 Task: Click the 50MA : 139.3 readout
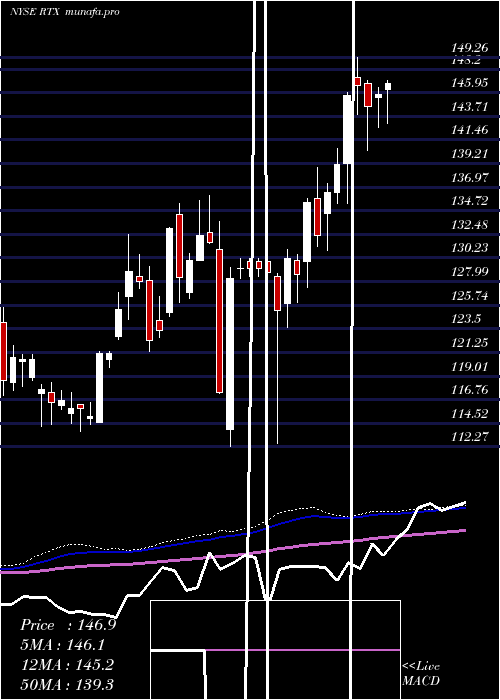[x=68, y=684]
